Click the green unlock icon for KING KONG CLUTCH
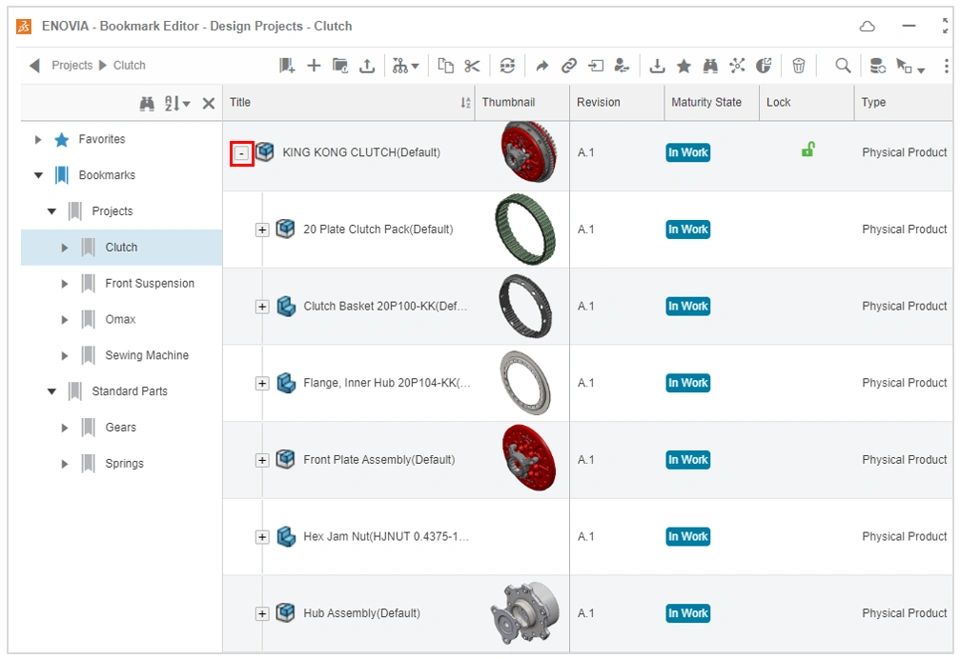960x659 pixels. point(808,149)
